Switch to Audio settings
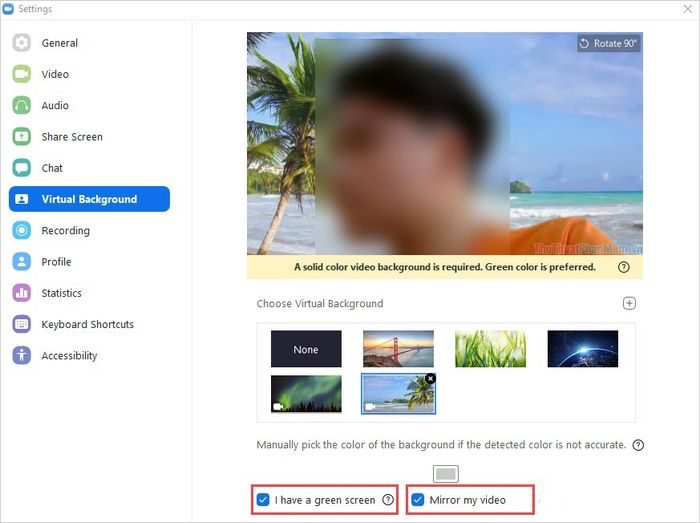700x523 pixels. pos(55,105)
